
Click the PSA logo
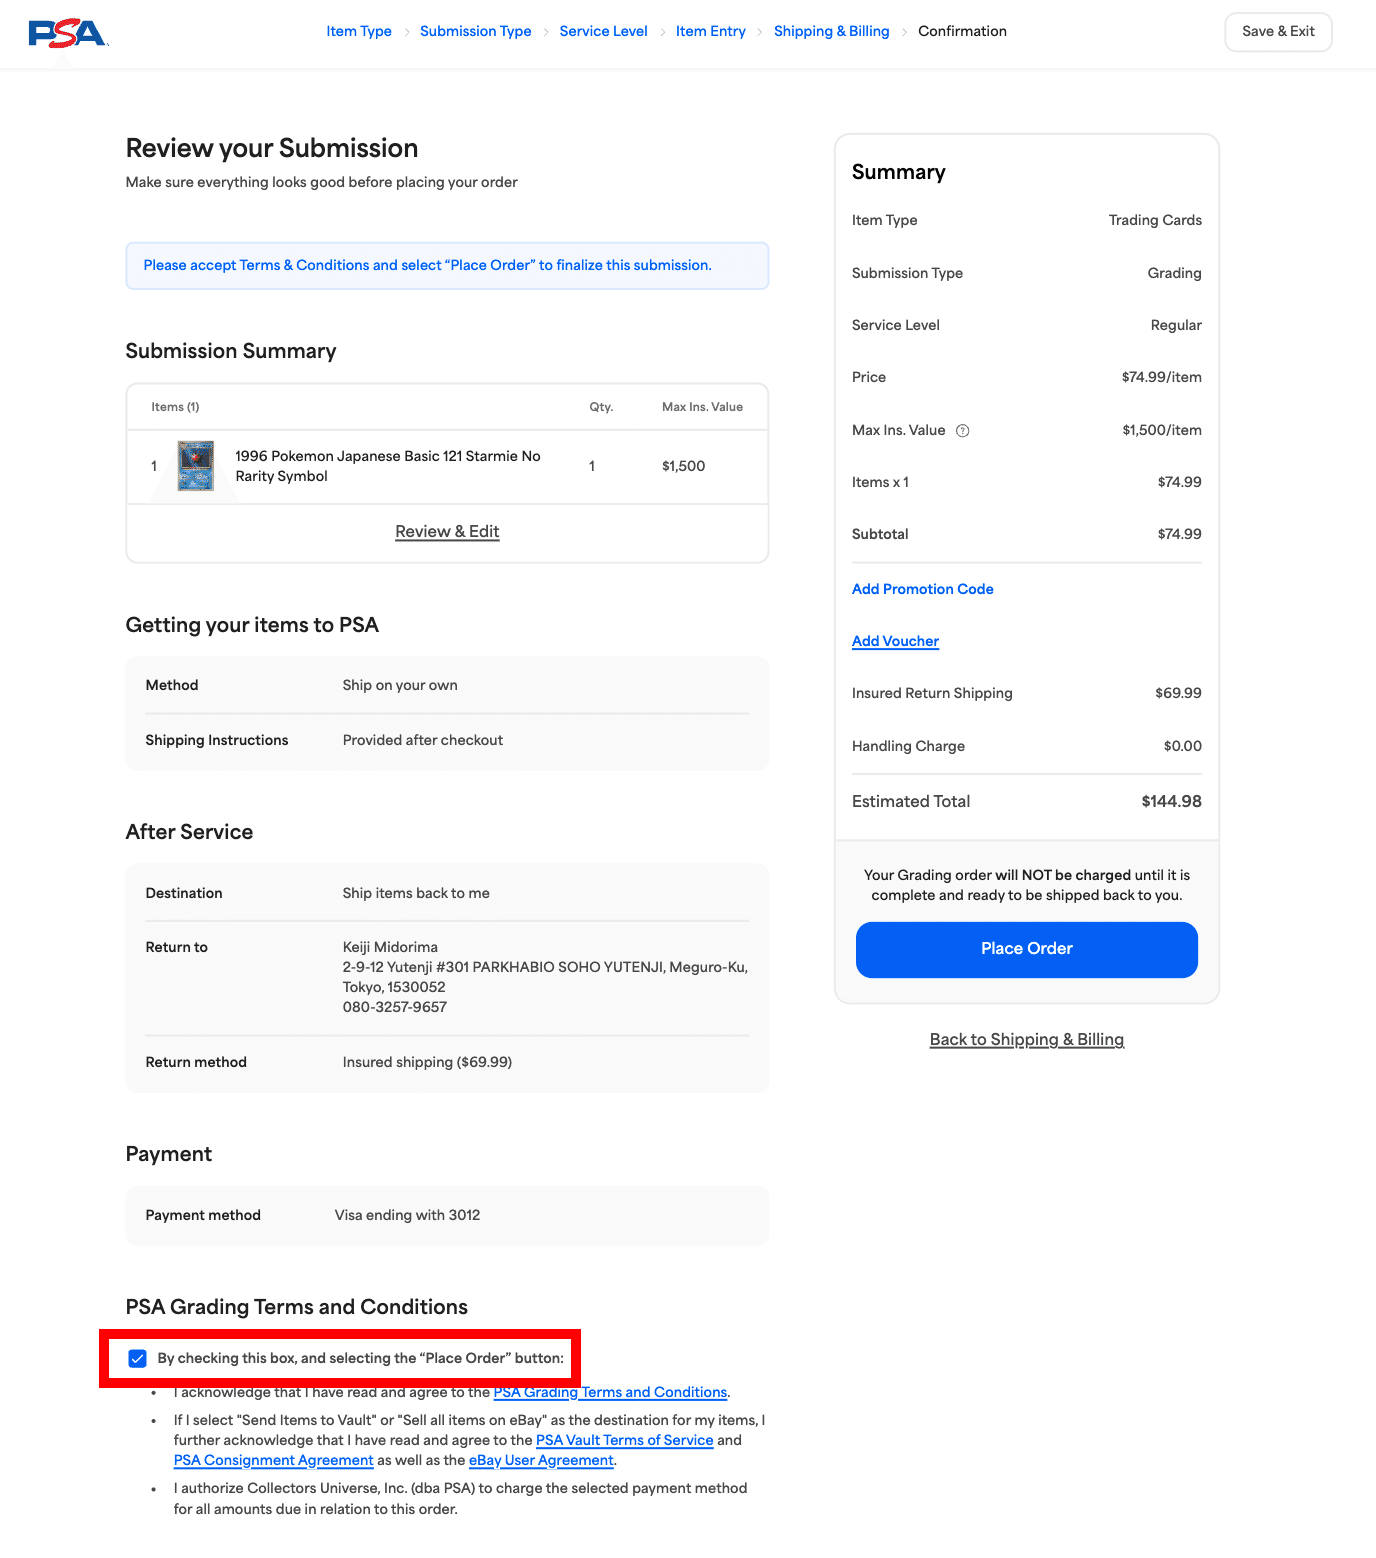tap(68, 33)
